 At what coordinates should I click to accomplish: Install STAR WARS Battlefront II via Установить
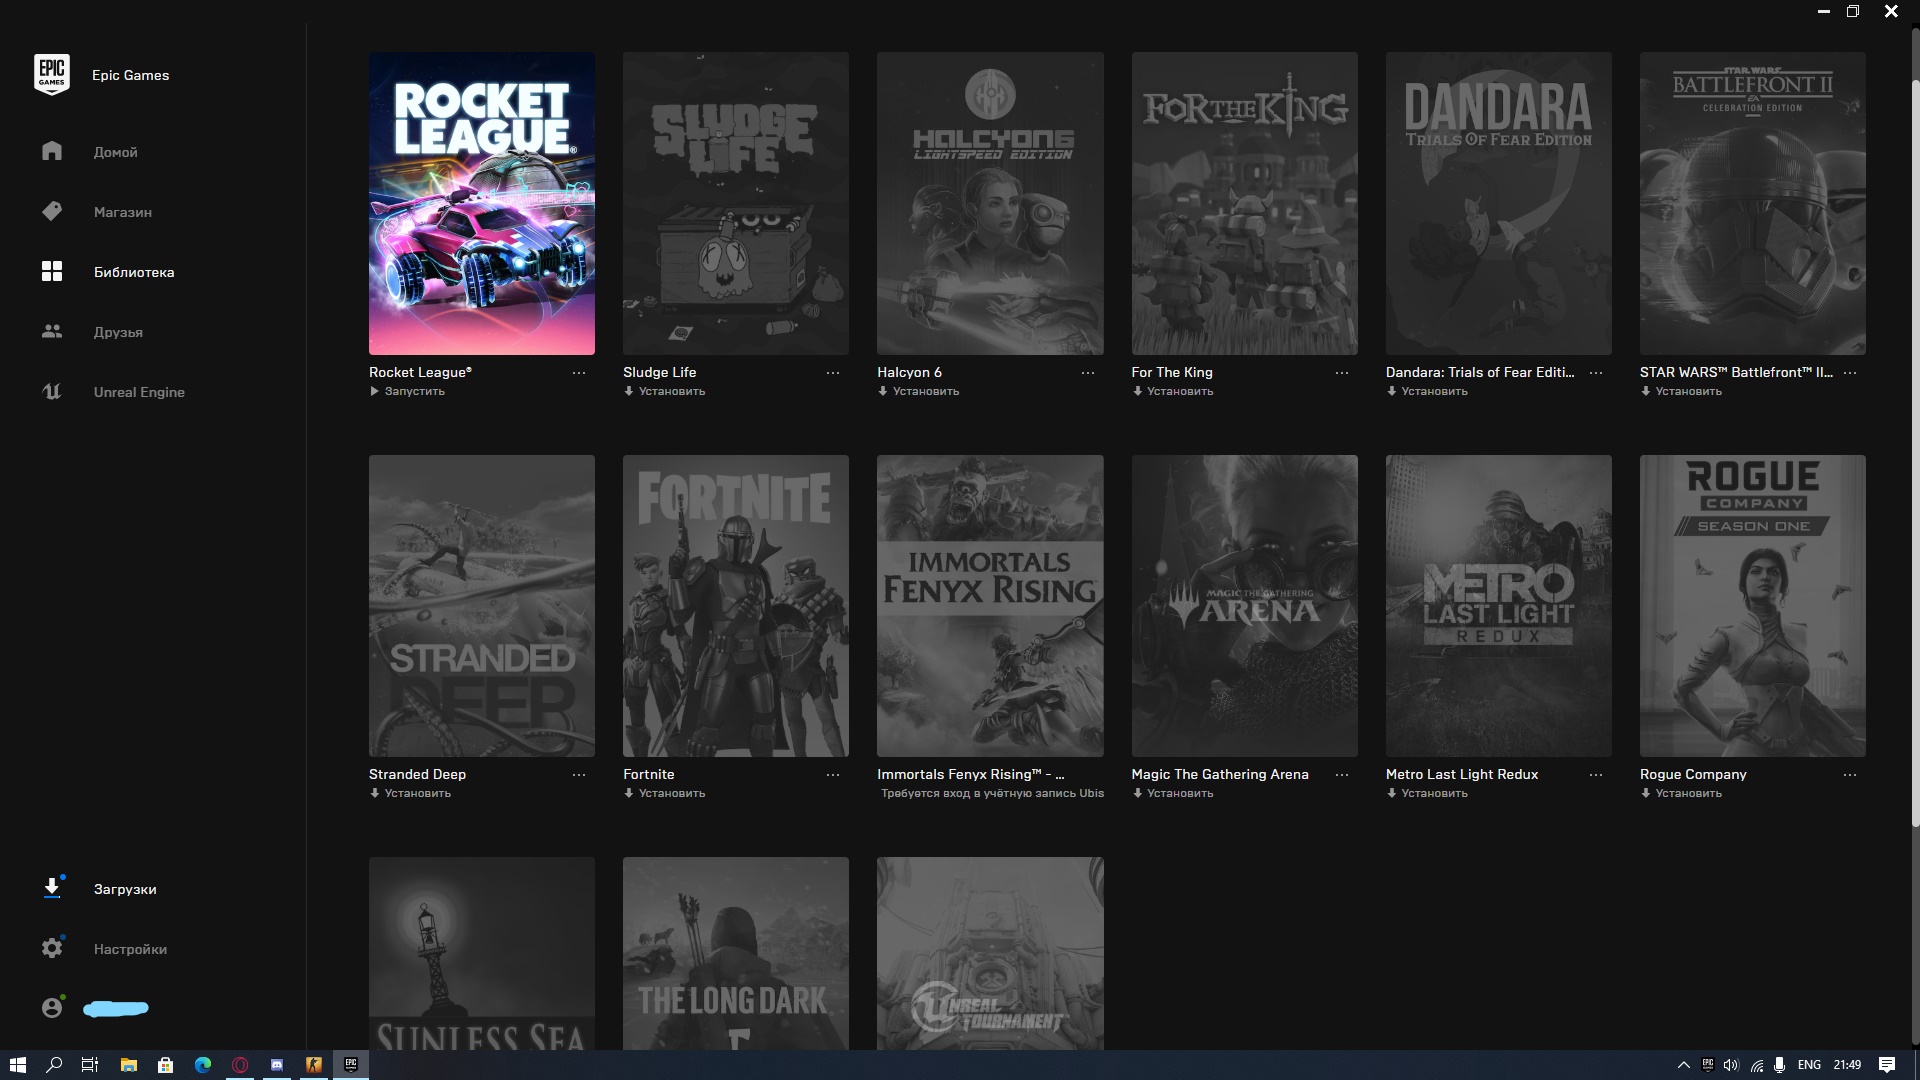pyautogui.click(x=1681, y=391)
